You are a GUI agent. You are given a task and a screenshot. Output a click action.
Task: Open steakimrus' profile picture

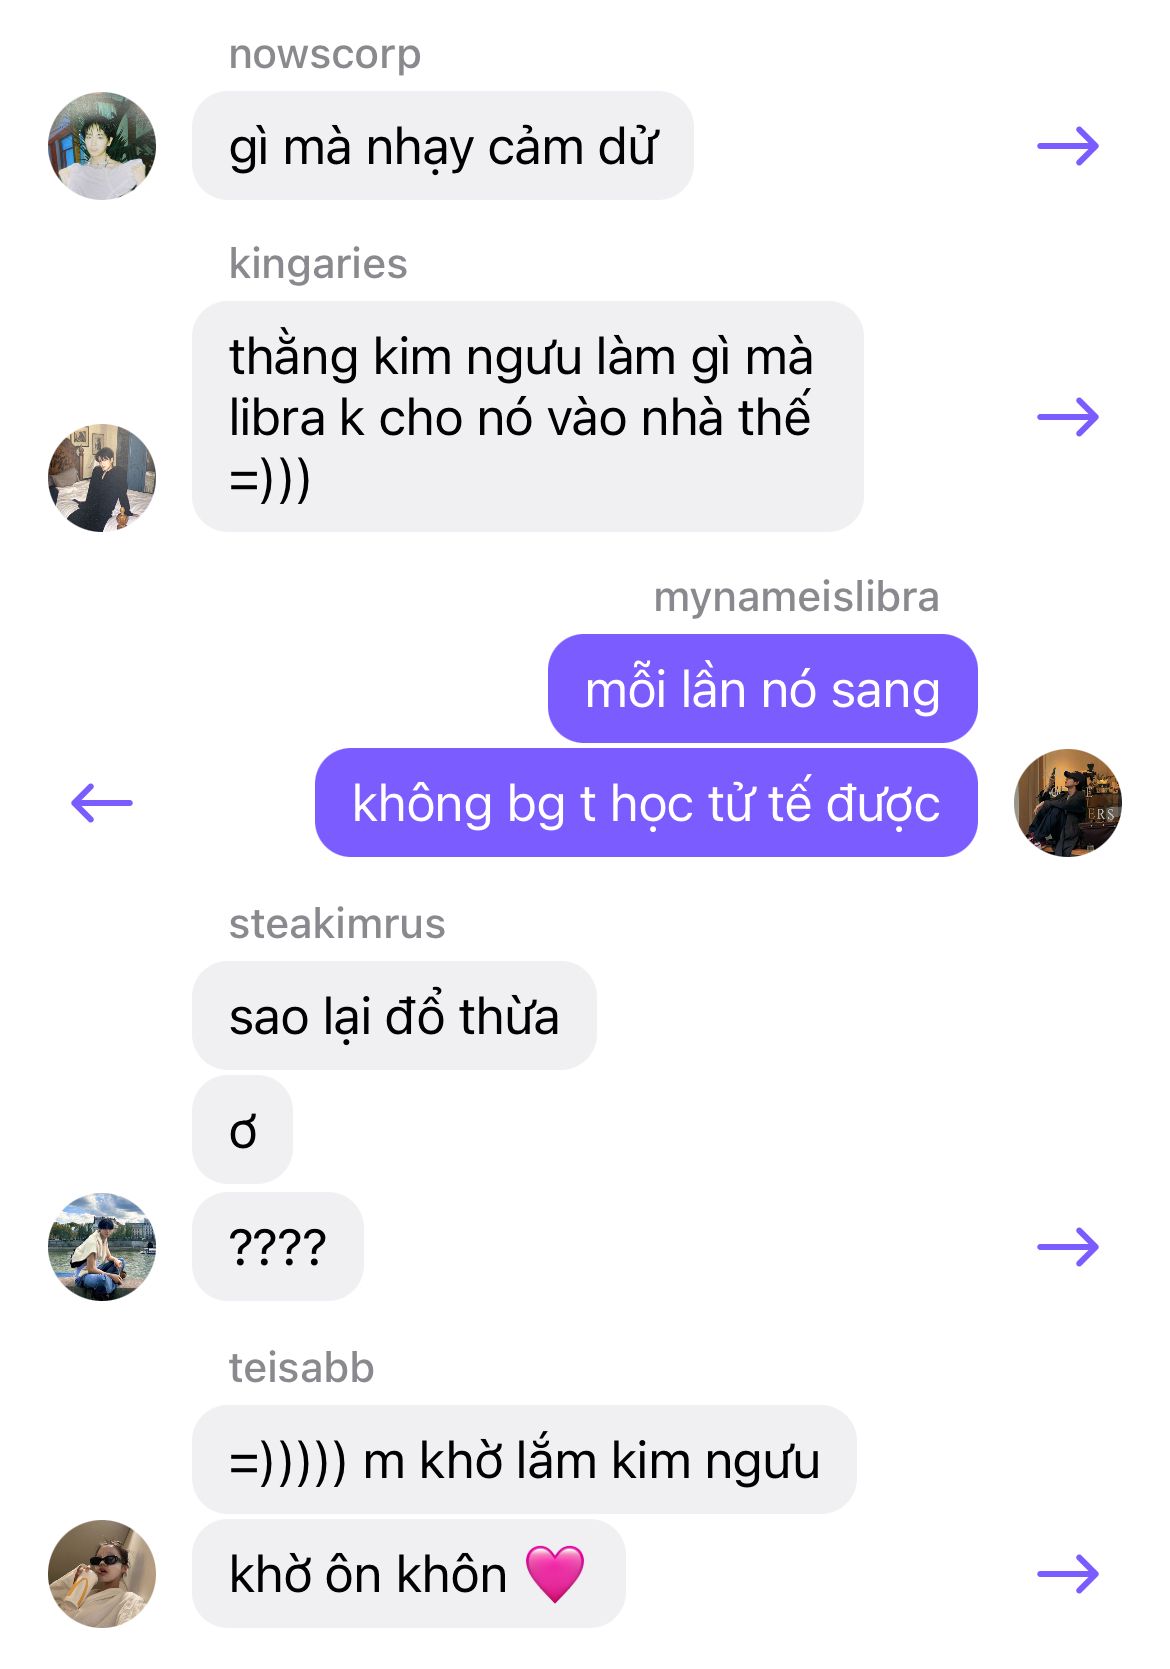coord(102,1247)
